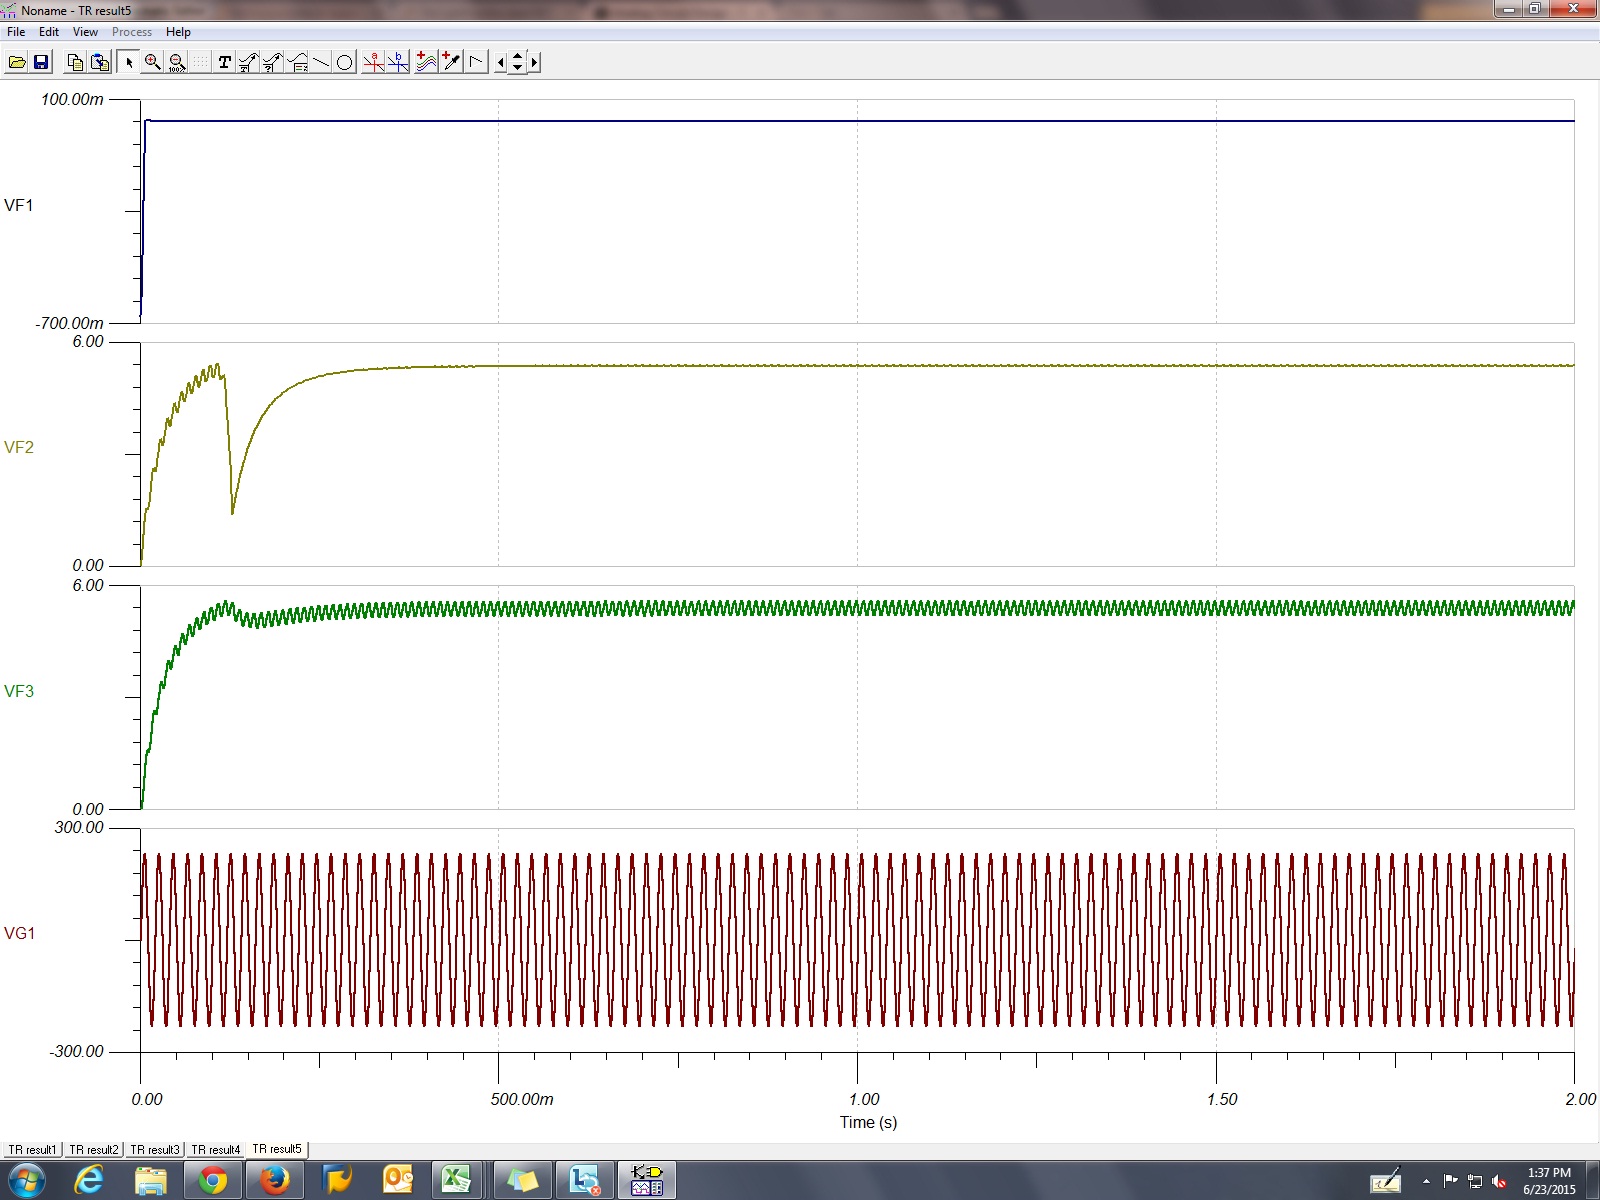Reset zoom to 100% with the magnifier
Screen dimensions: 1600x1200
177,62
